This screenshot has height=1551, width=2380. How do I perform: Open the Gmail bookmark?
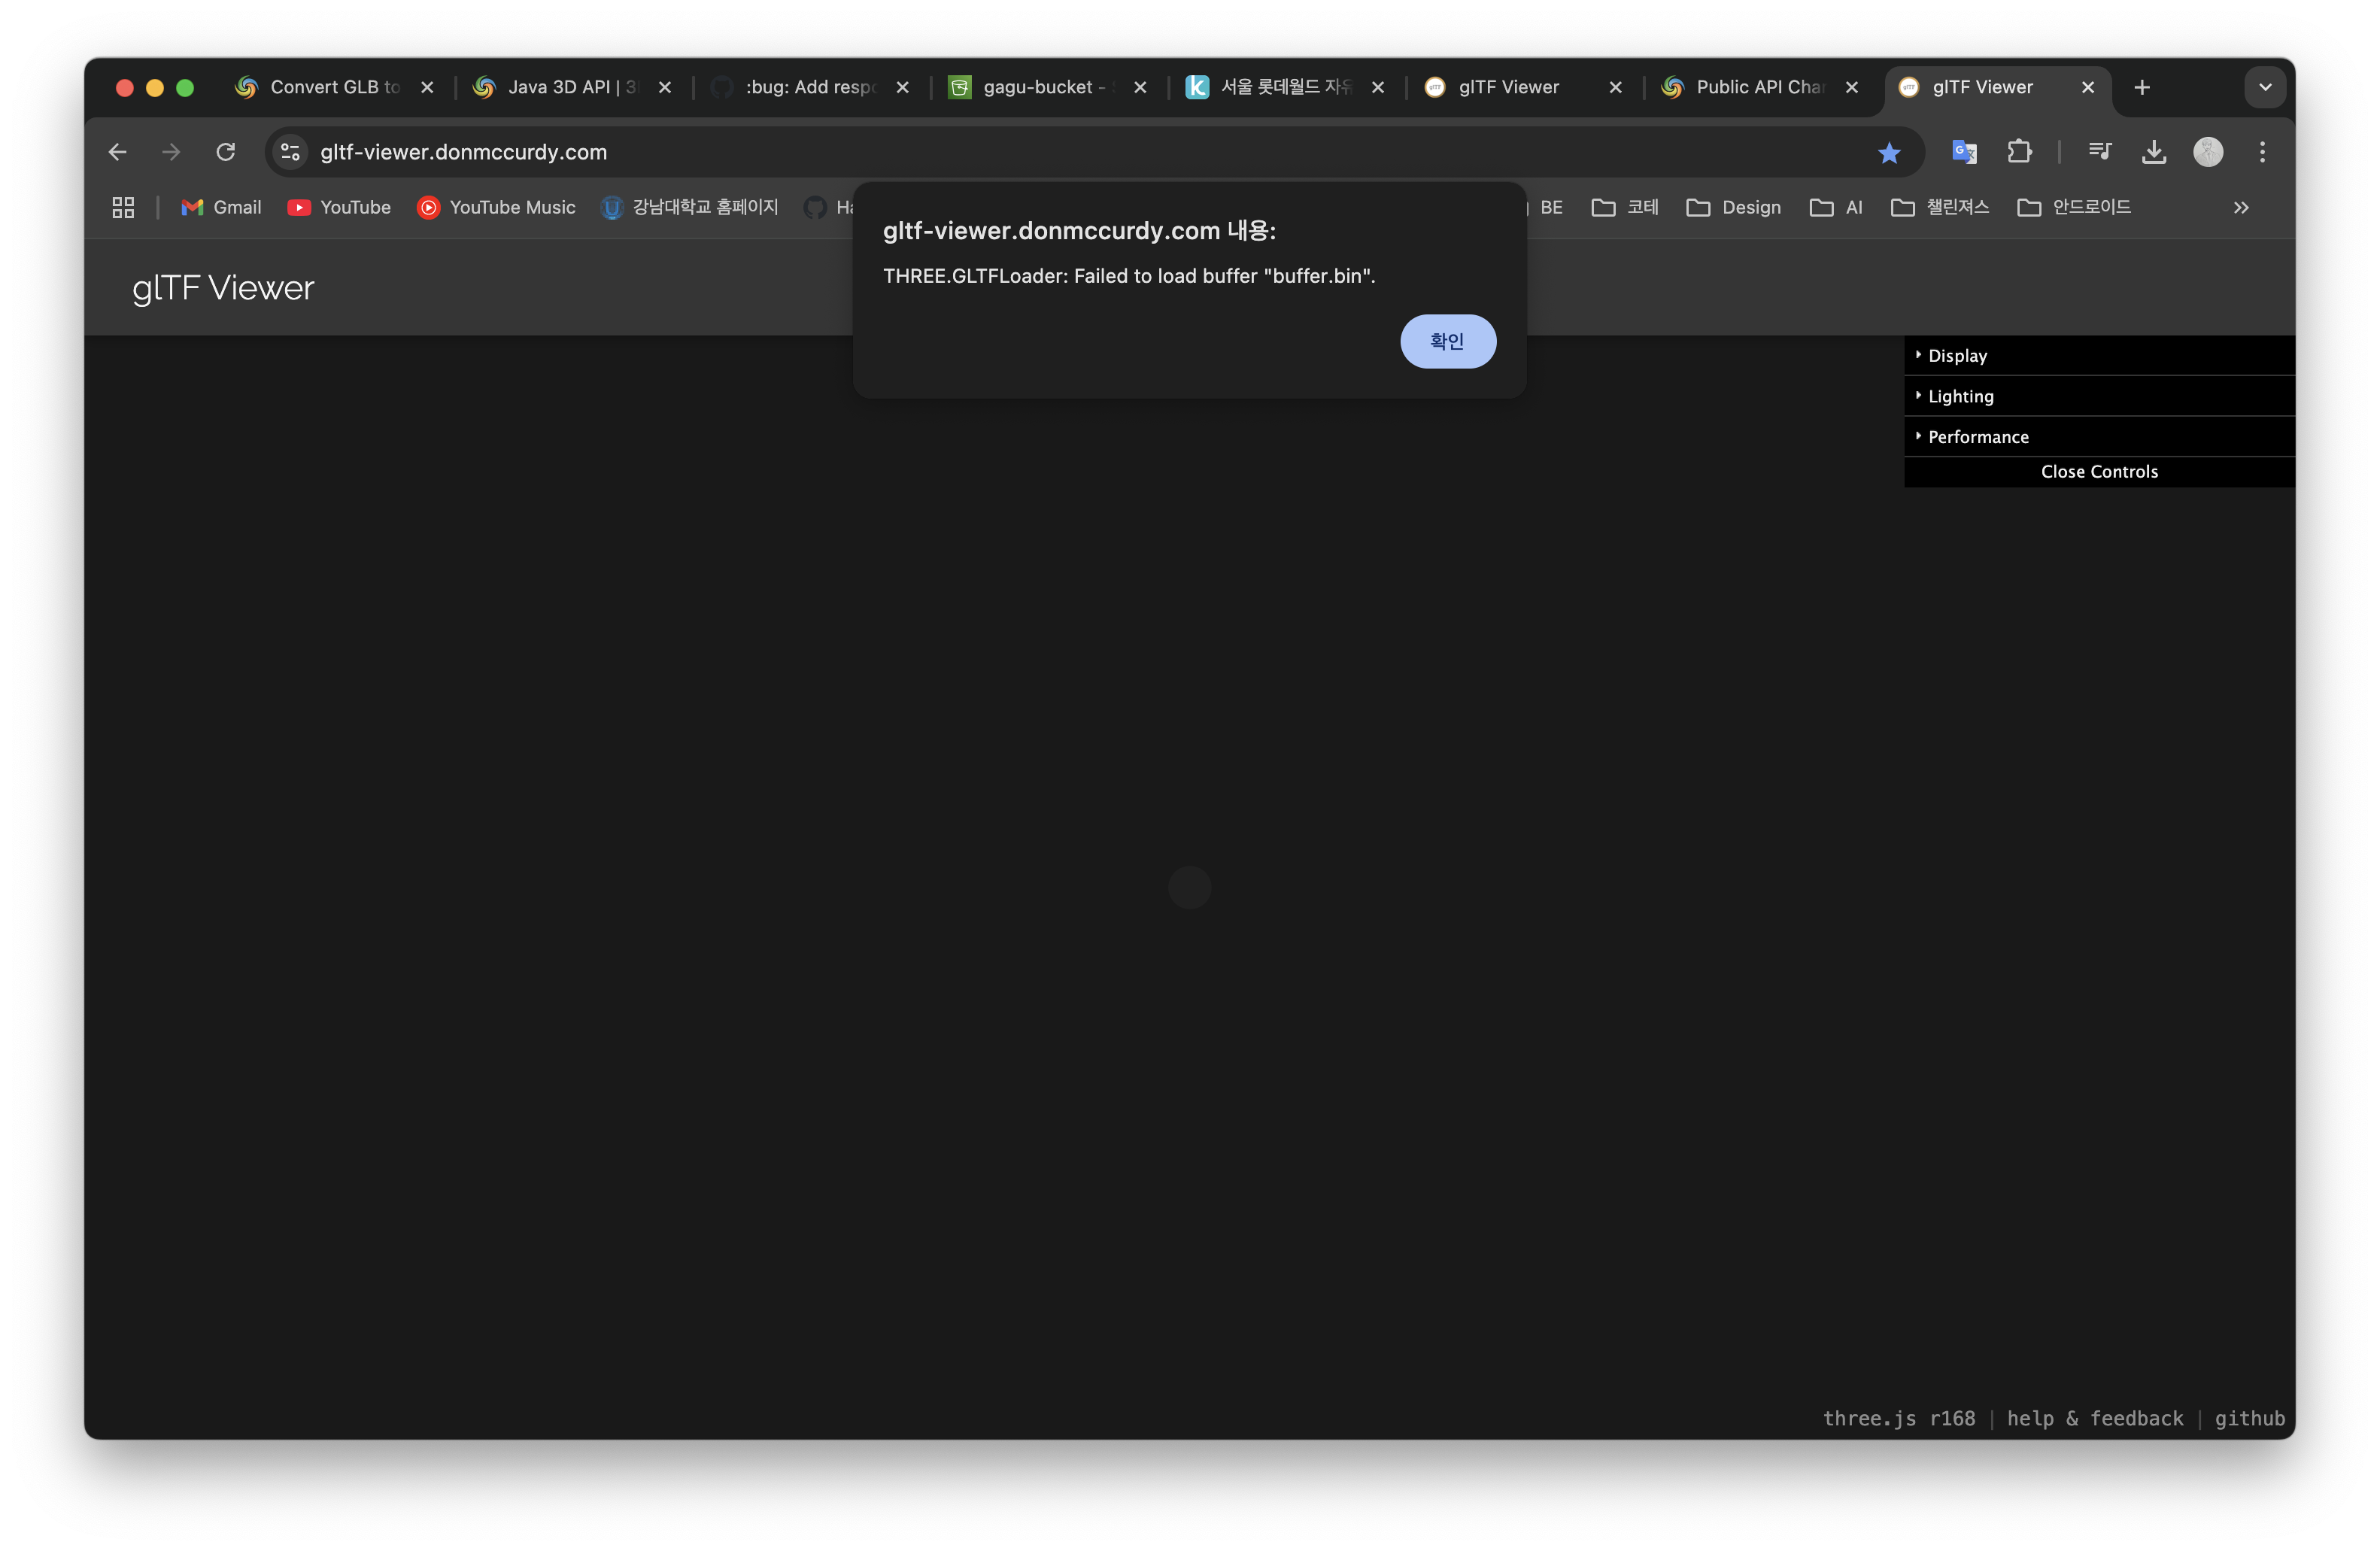point(221,207)
